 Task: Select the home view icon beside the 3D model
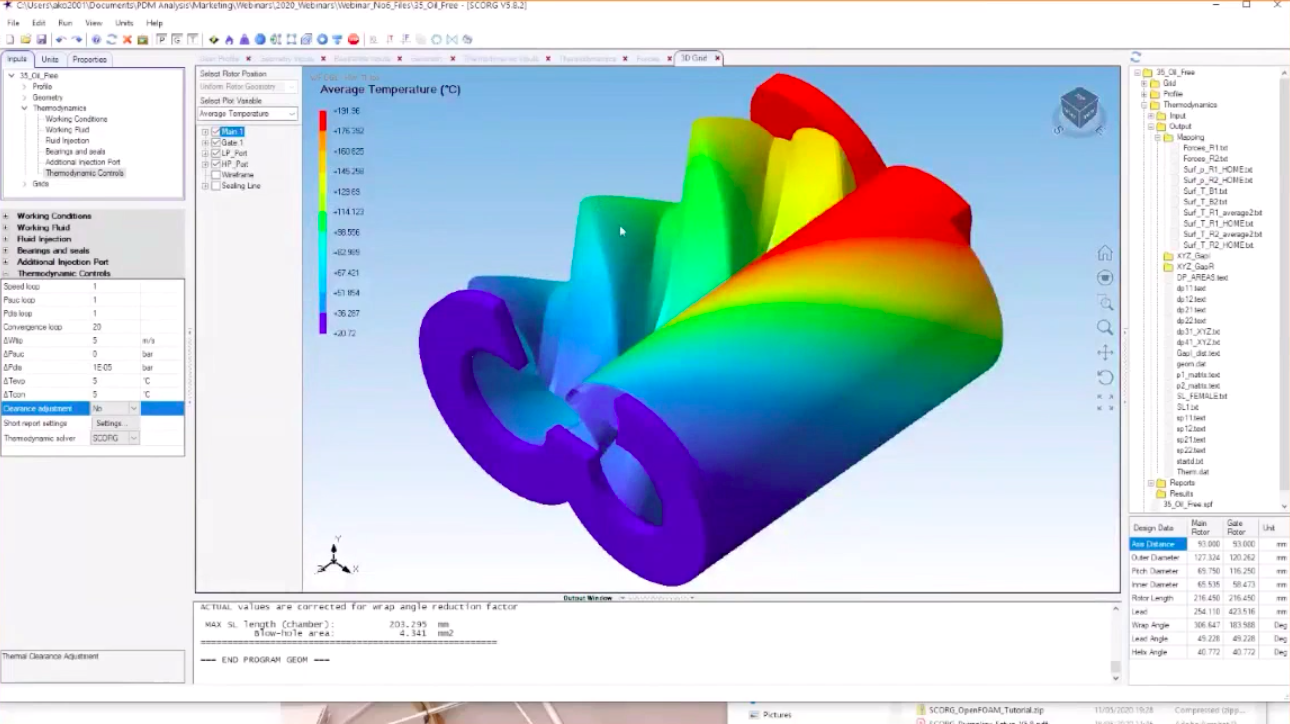[1104, 255]
